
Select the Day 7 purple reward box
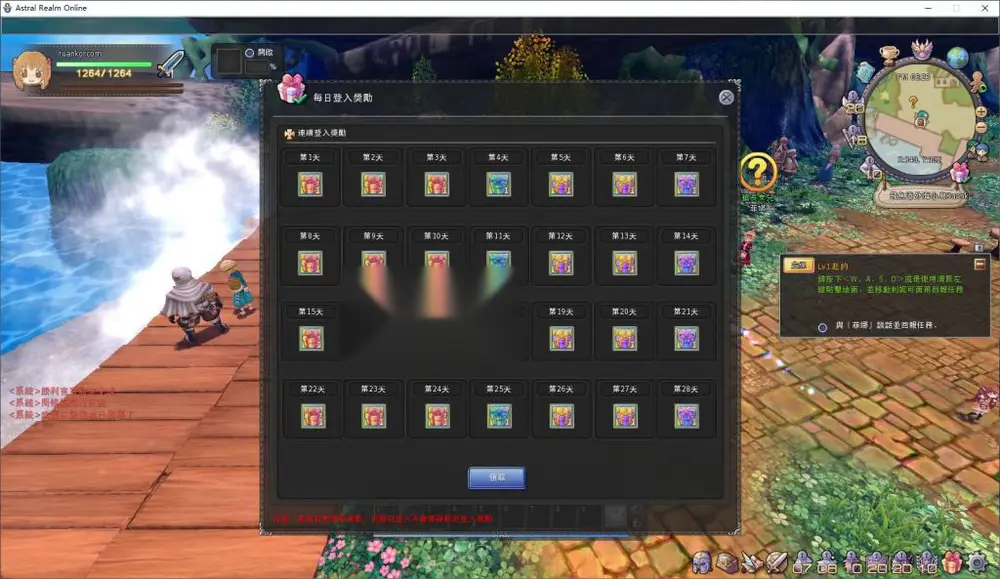point(686,185)
